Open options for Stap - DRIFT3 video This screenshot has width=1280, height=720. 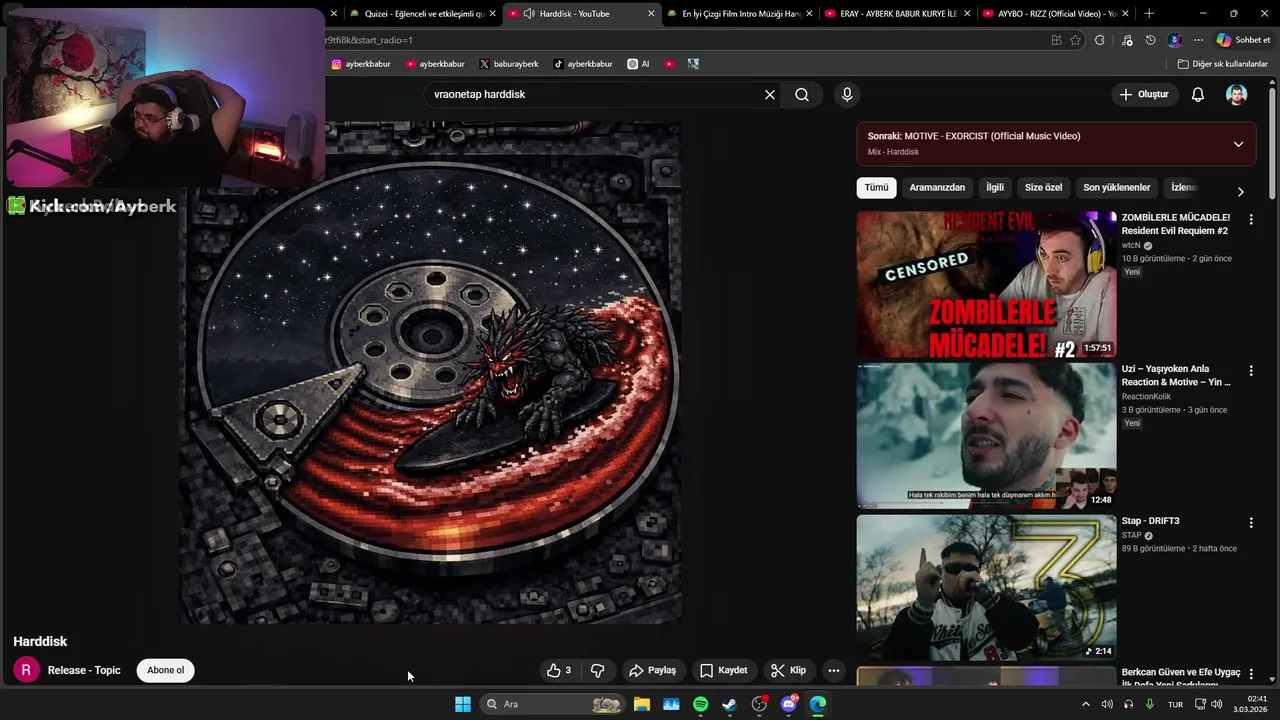point(1250,522)
